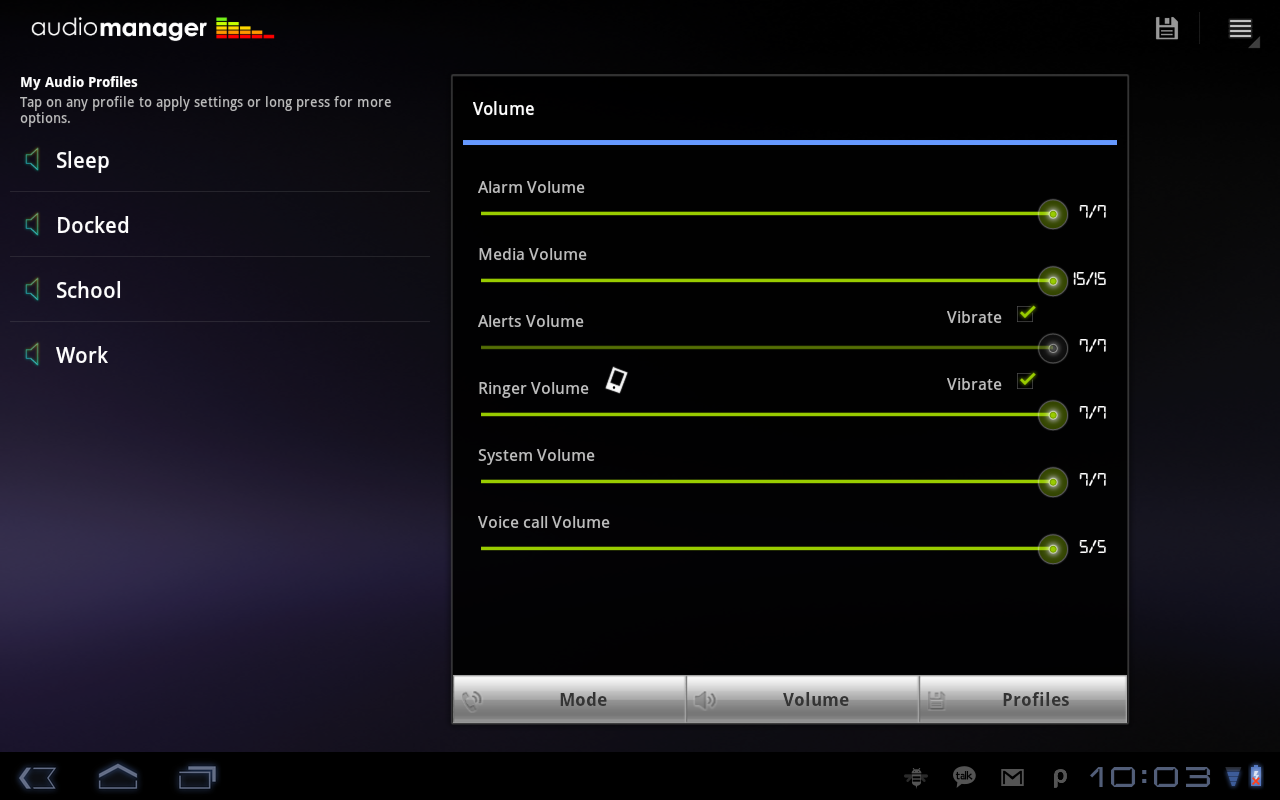Tap the vibrating phone icon near Ringer Volume
The image size is (1280, 800).
(x=617, y=380)
